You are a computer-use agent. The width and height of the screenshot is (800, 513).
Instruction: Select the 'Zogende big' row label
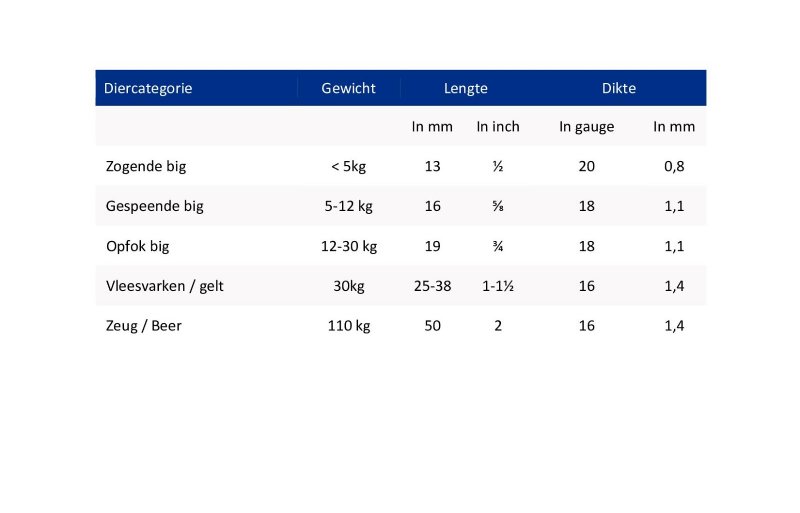coord(146,166)
